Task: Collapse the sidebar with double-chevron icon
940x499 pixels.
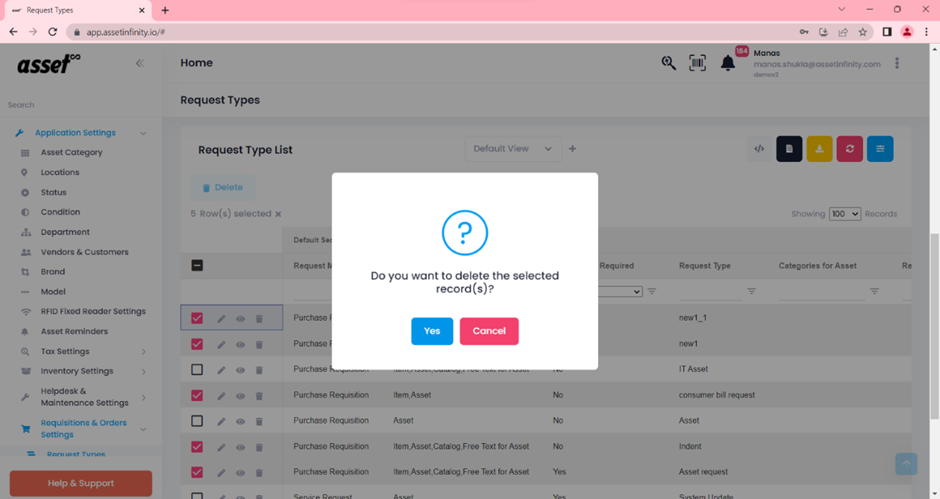Action: pos(140,63)
